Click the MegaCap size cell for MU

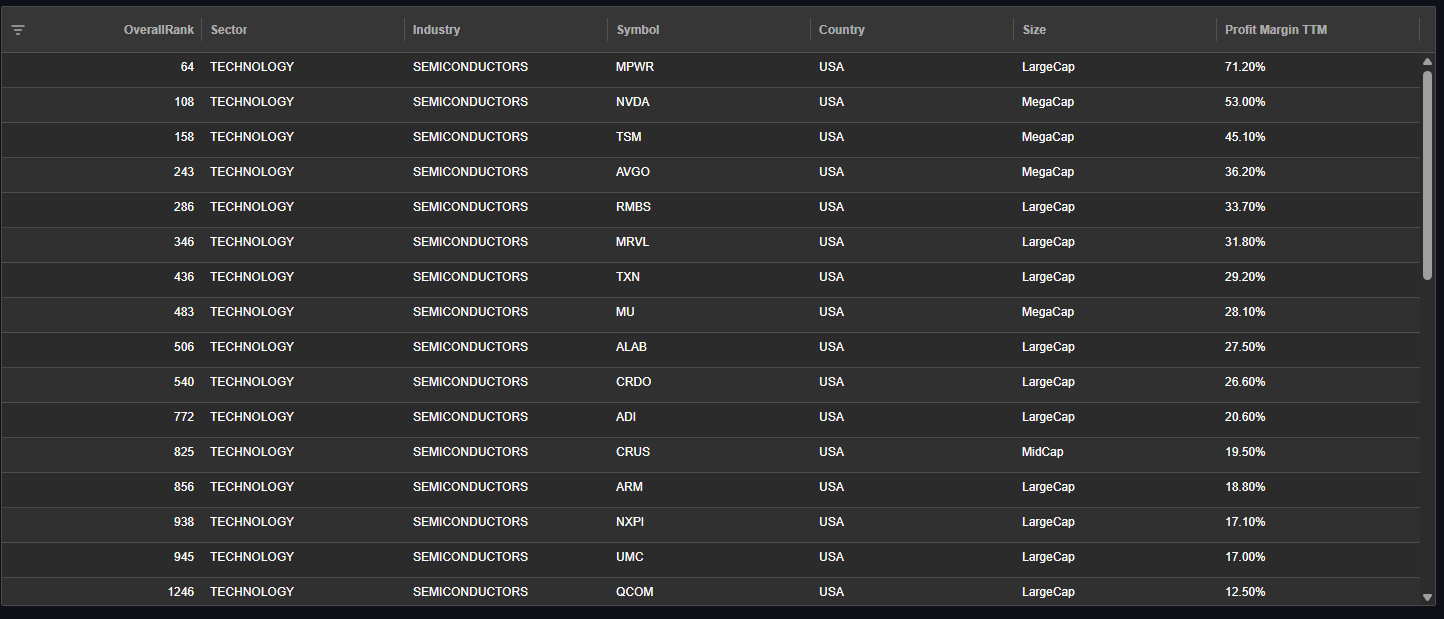click(x=1048, y=312)
